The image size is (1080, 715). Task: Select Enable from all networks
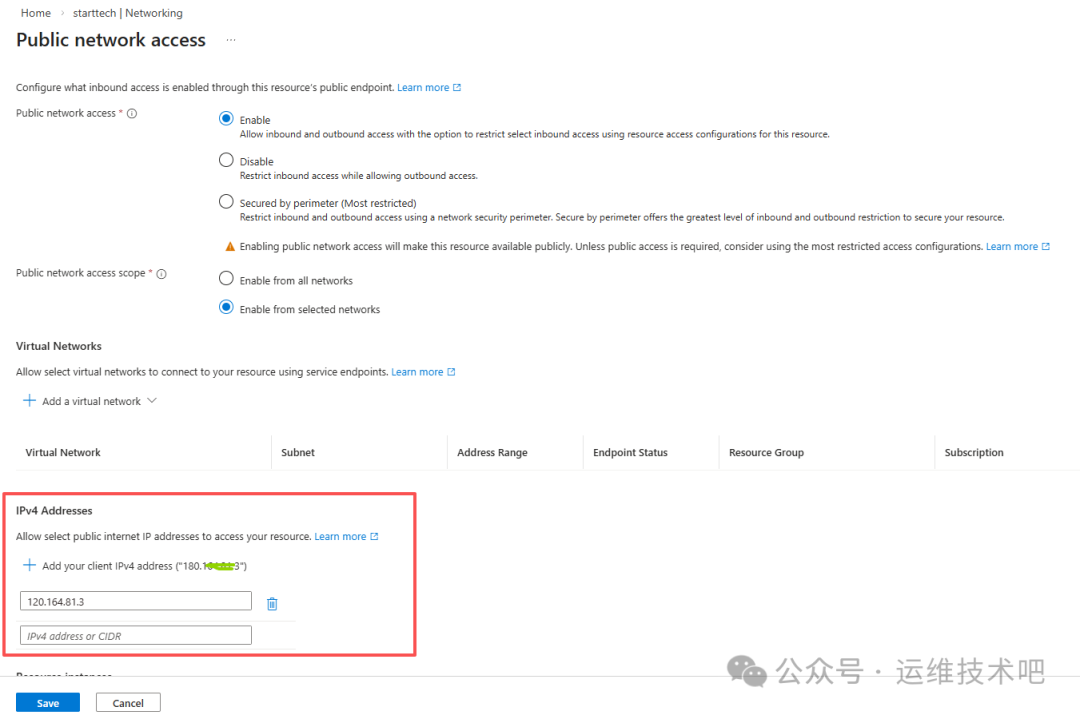coord(226,280)
